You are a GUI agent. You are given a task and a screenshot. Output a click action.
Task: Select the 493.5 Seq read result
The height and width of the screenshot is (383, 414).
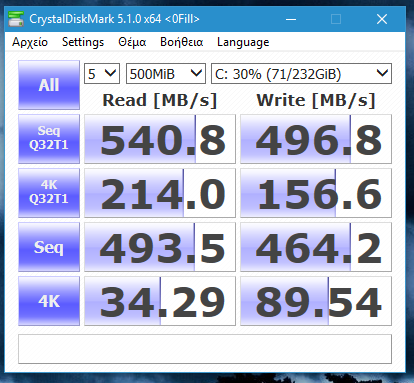tap(160, 247)
